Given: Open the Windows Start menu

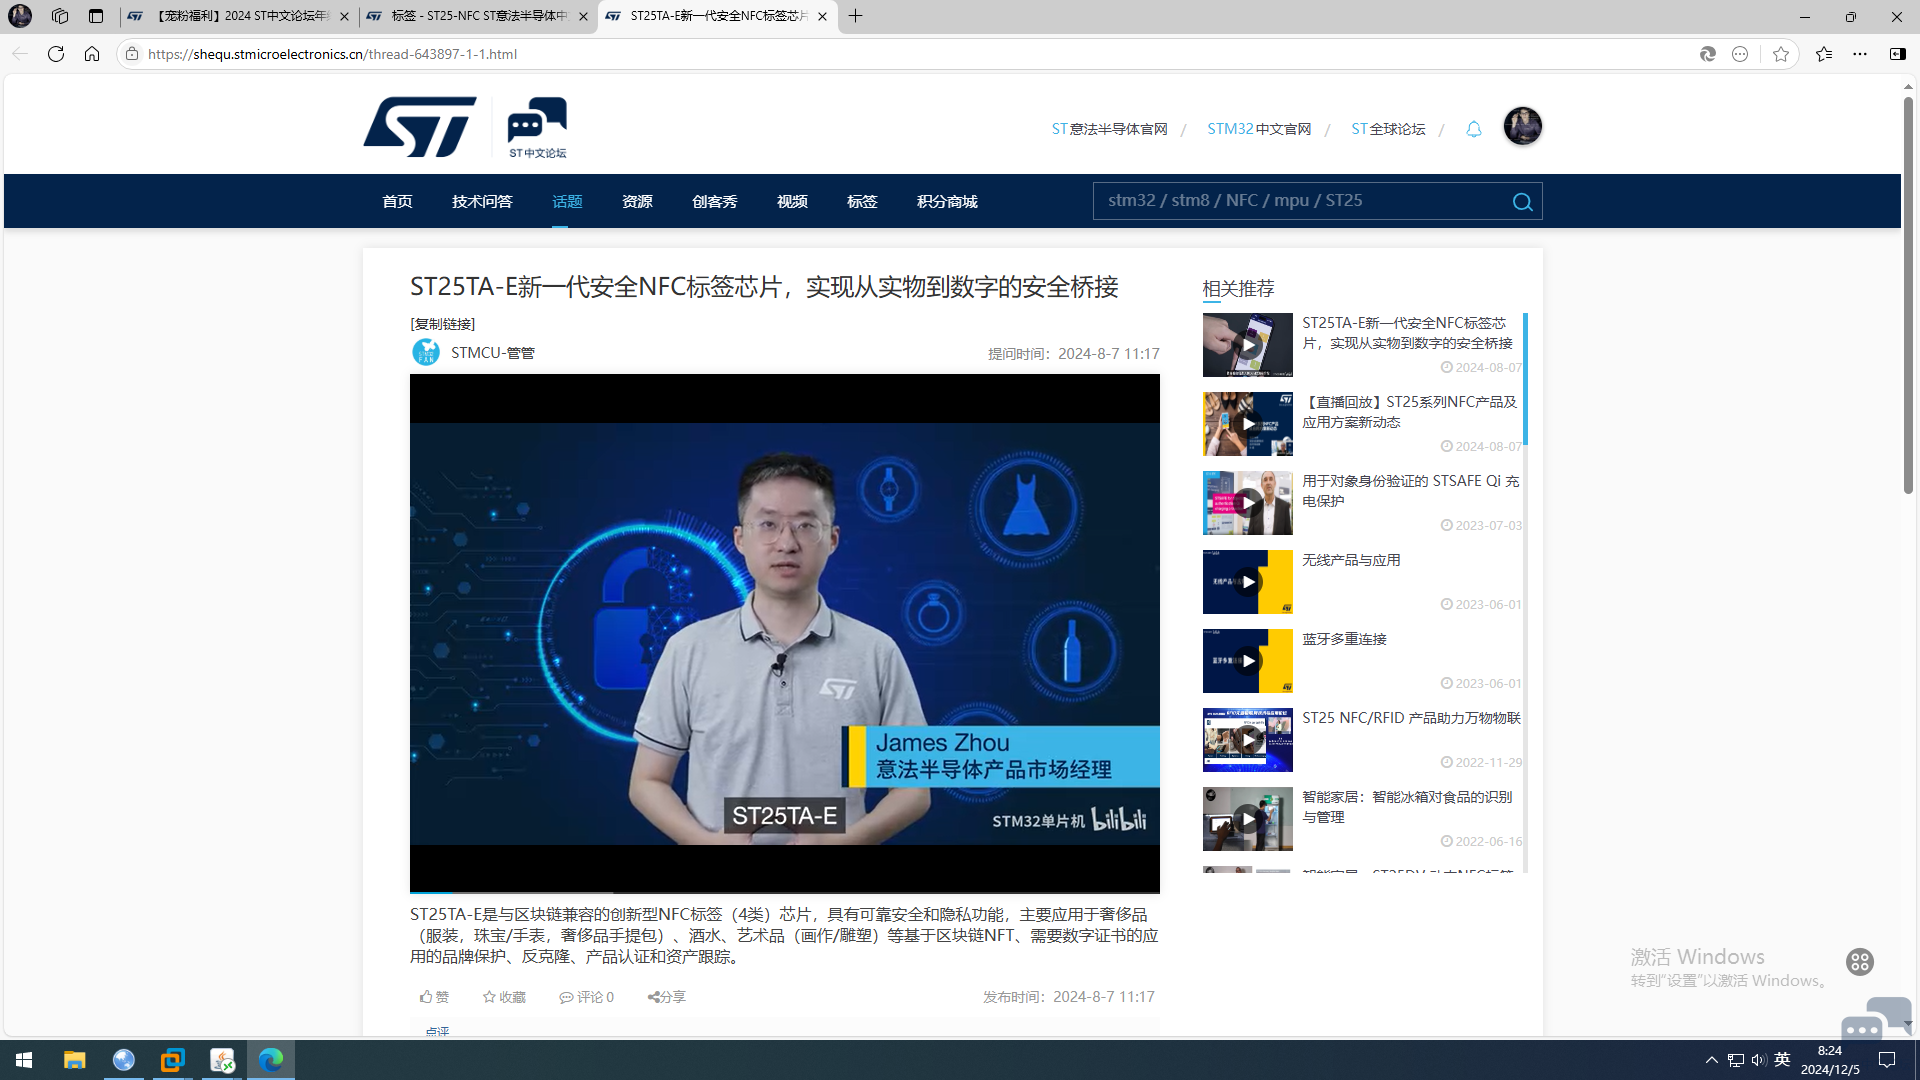Looking at the screenshot, I should 24,1060.
